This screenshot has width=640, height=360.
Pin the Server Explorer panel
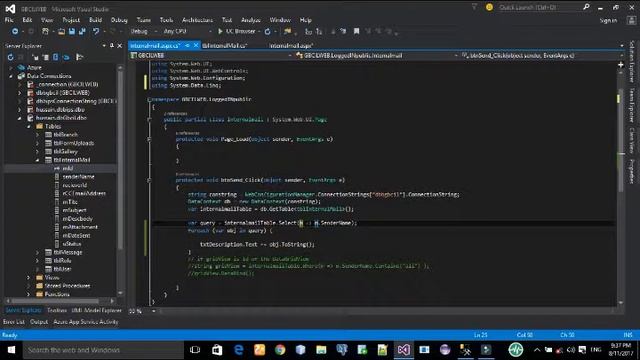112,46
